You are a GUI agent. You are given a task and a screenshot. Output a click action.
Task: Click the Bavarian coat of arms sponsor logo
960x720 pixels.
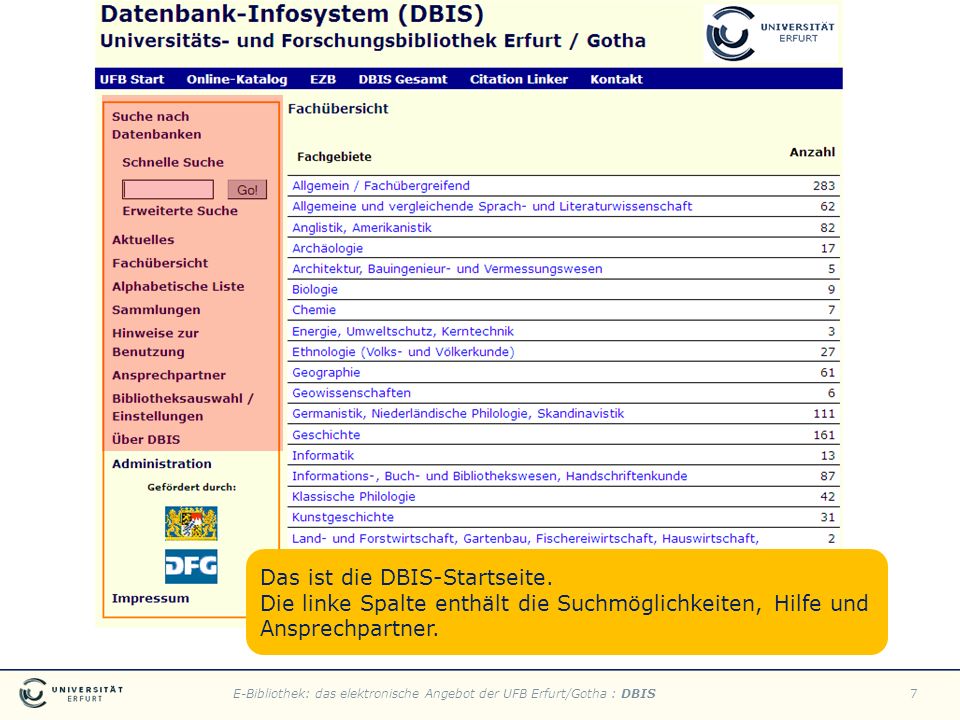click(191, 523)
